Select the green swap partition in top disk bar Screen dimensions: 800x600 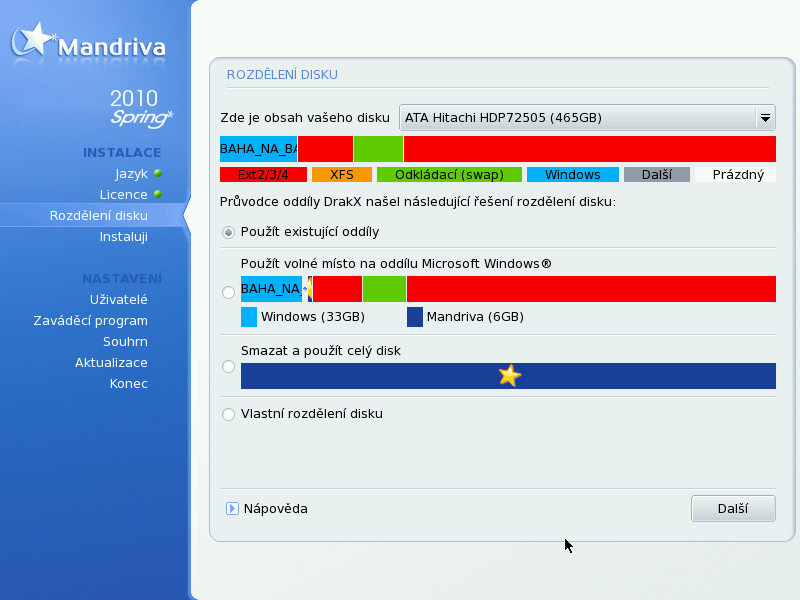378,149
